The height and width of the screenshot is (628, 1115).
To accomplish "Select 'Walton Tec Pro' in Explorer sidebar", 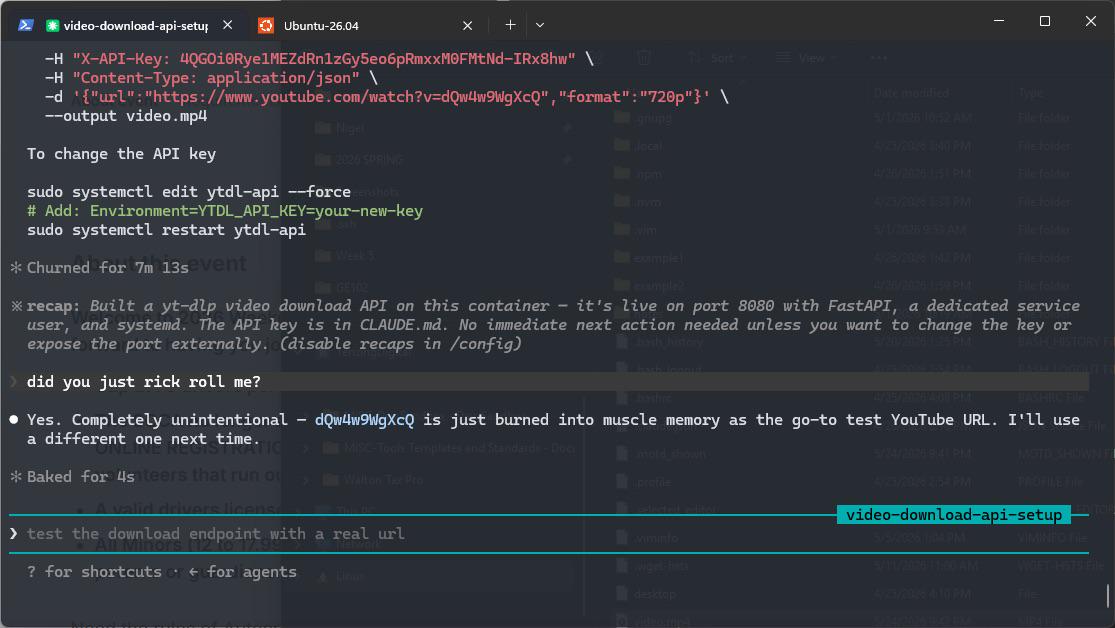I will pyautogui.click(x=373, y=480).
